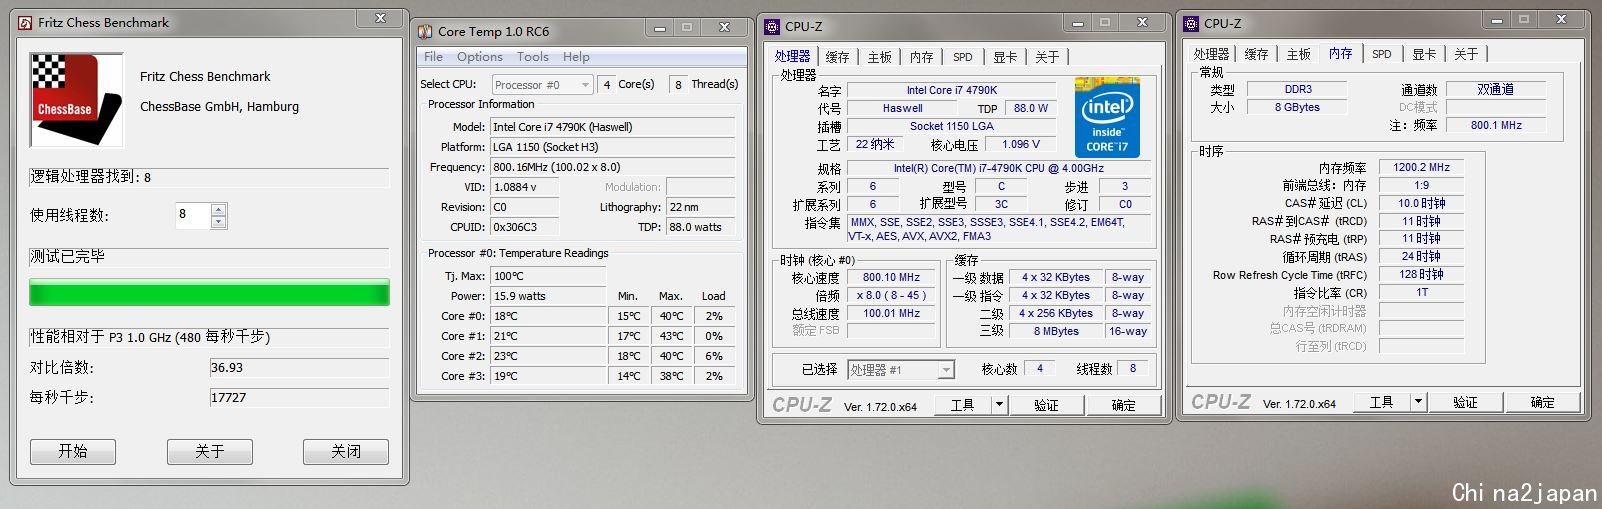The image size is (1602, 509).
Task: Minimize the CPU-Z processor window
Action: click(x=1077, y=23)
